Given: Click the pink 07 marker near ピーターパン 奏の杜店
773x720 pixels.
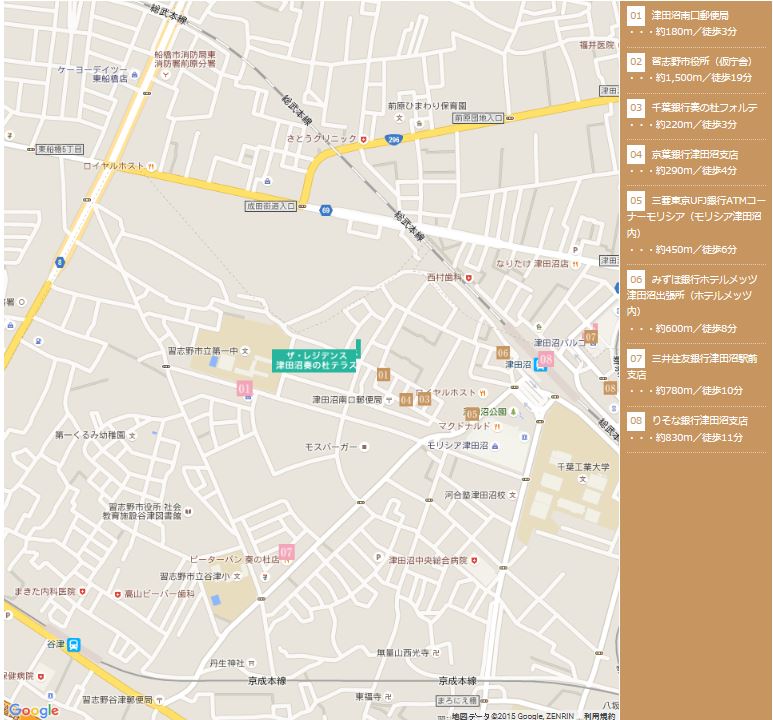Looking at the screenshot, I should [287, 551].
